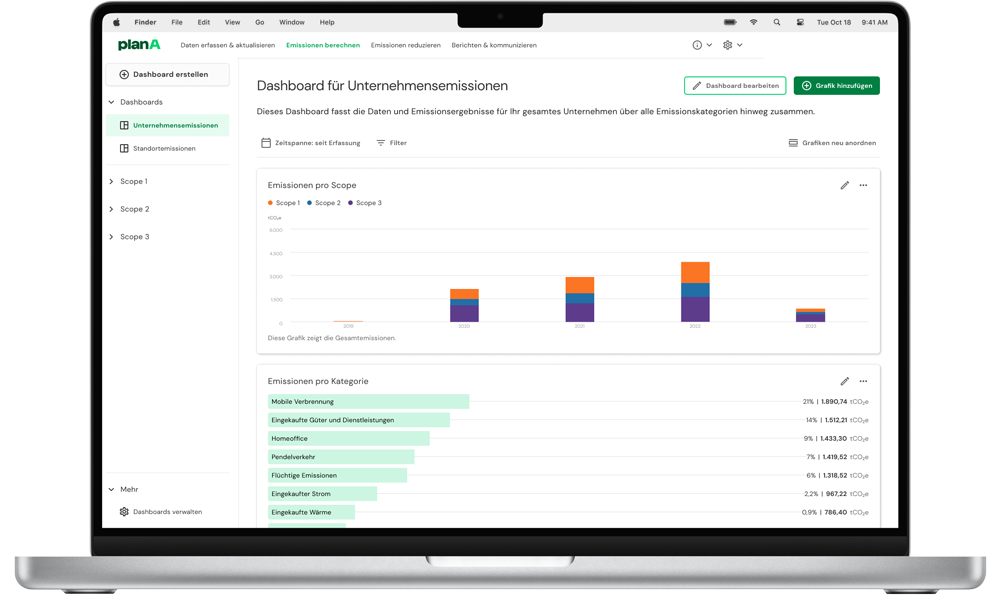
Task: Expand Scope 1 section in sidebar
Action: (133, 181)
